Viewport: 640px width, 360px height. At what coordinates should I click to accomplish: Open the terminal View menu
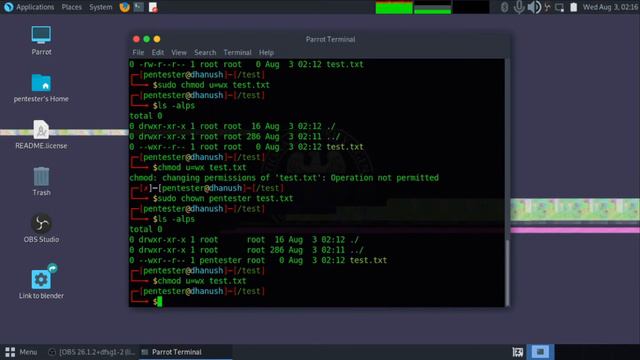pos(179,52)
